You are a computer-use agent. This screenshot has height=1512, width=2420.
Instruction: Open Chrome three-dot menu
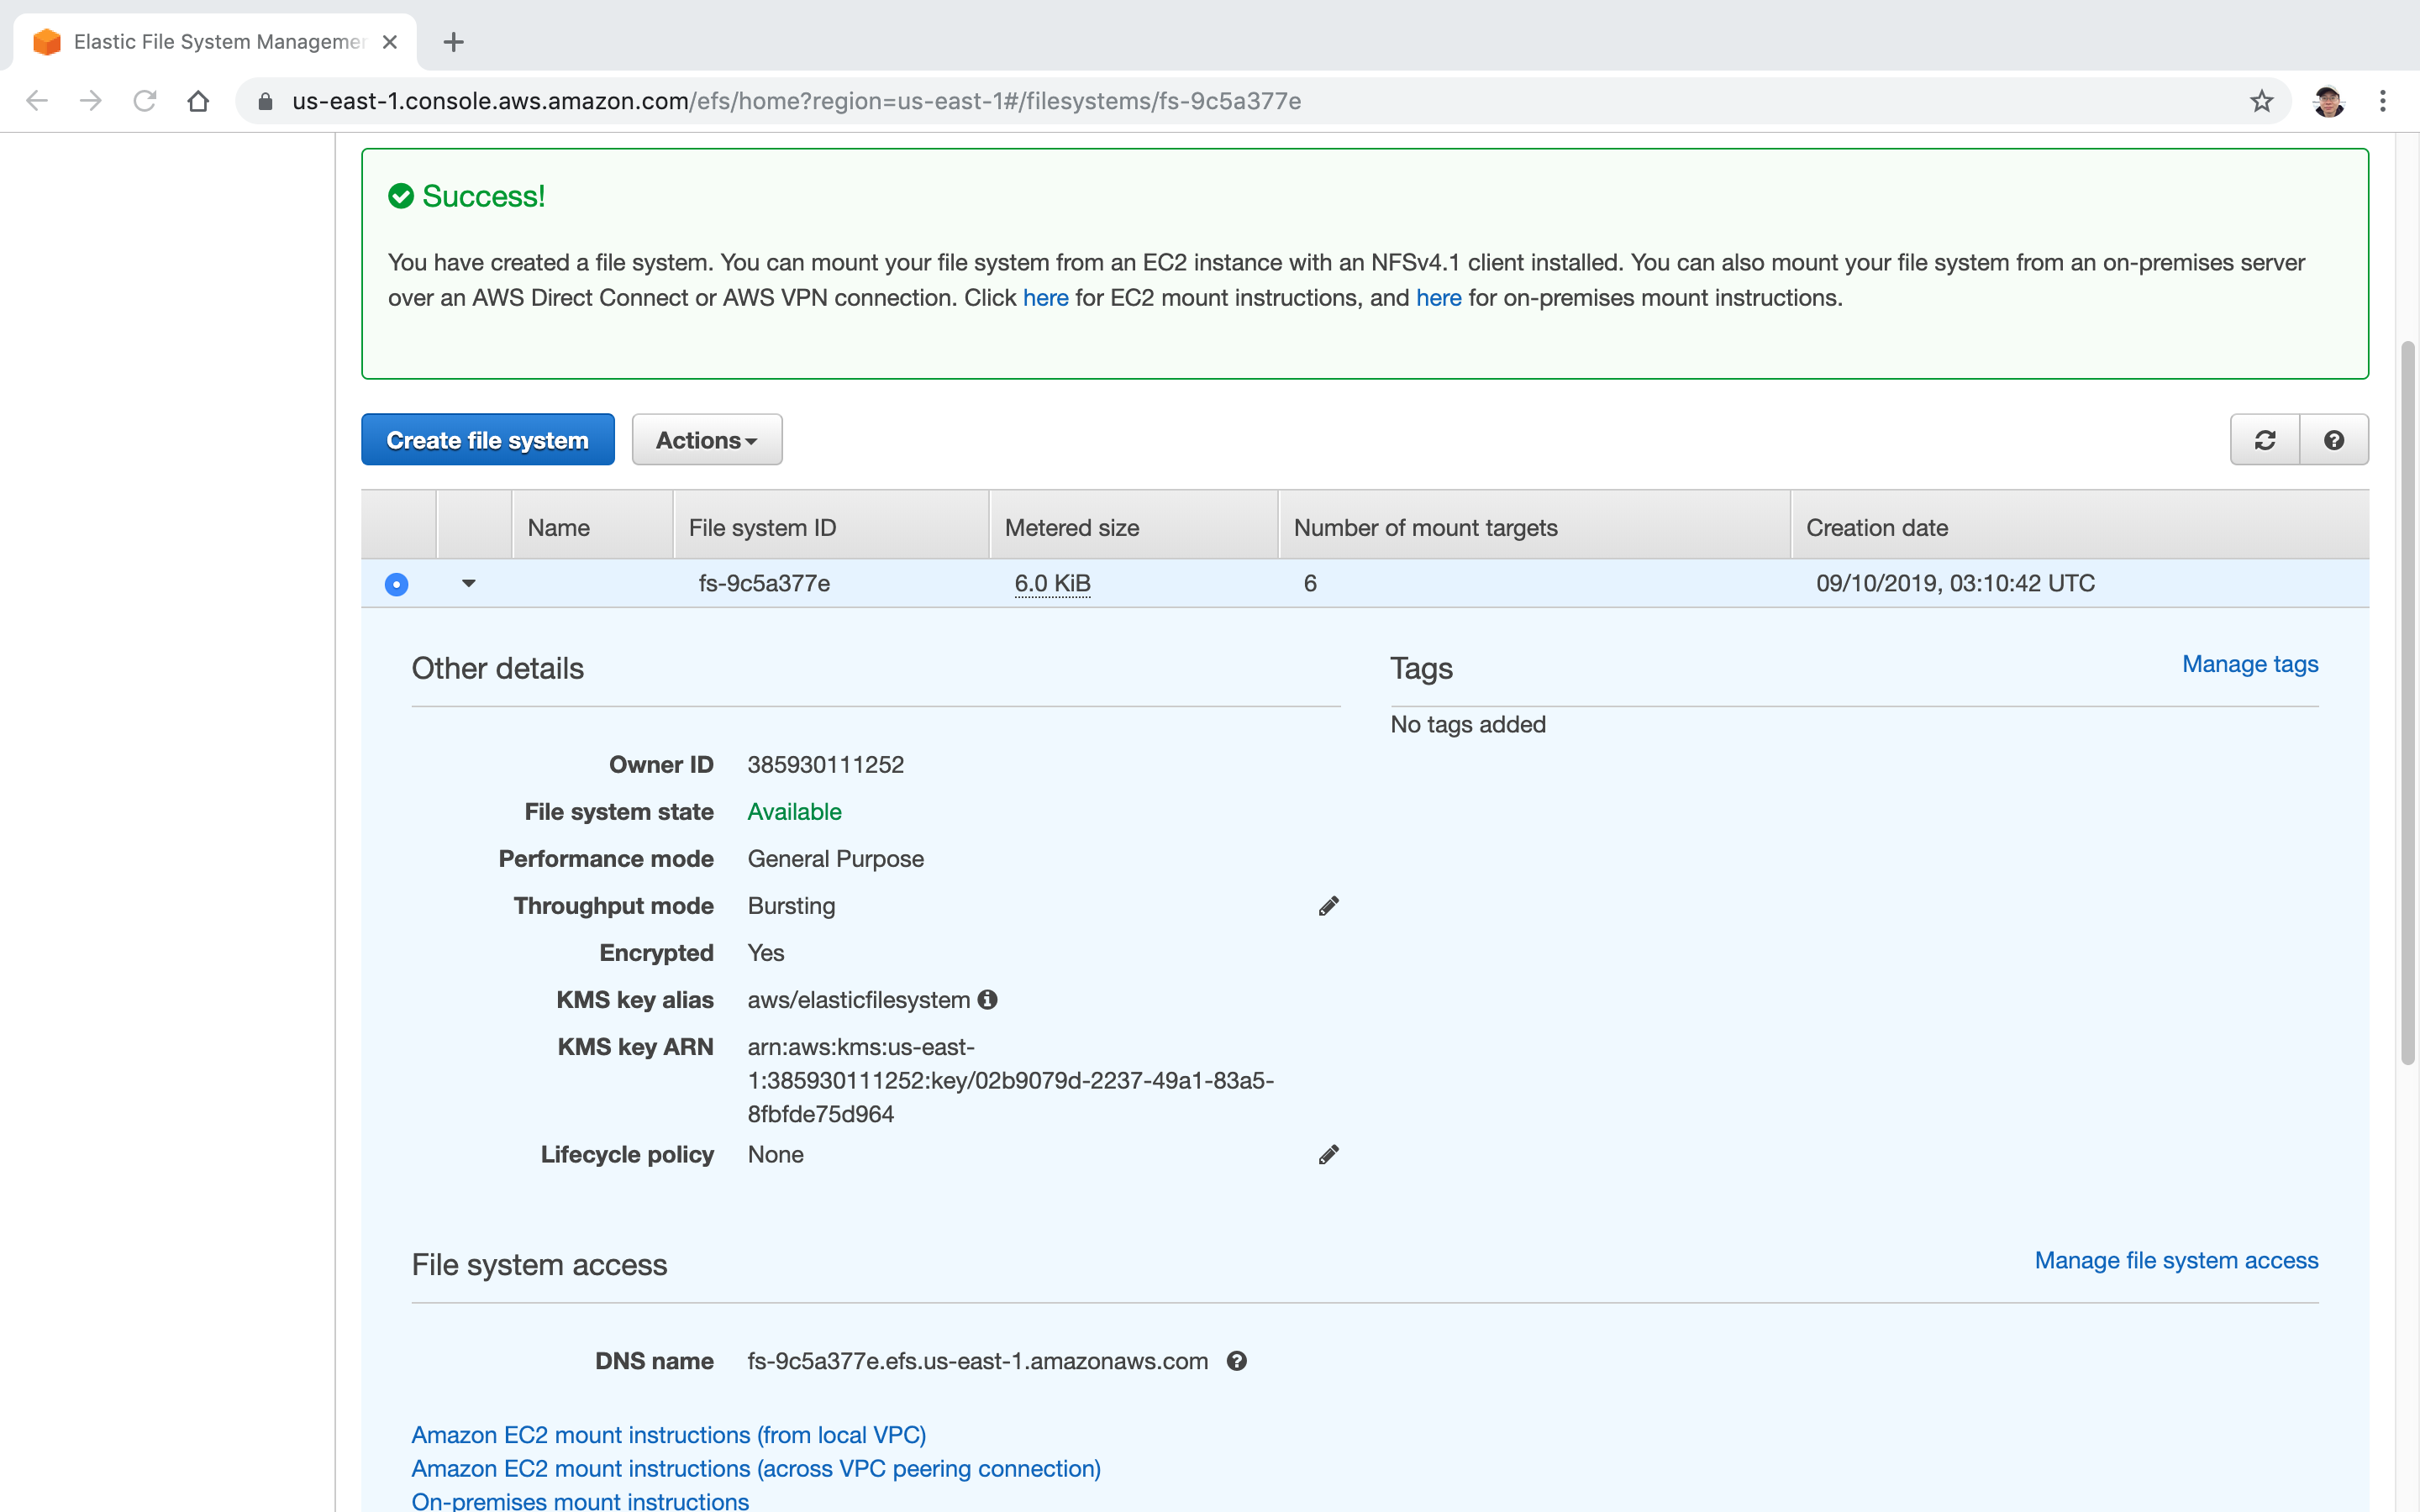(x=2383, y=101)
